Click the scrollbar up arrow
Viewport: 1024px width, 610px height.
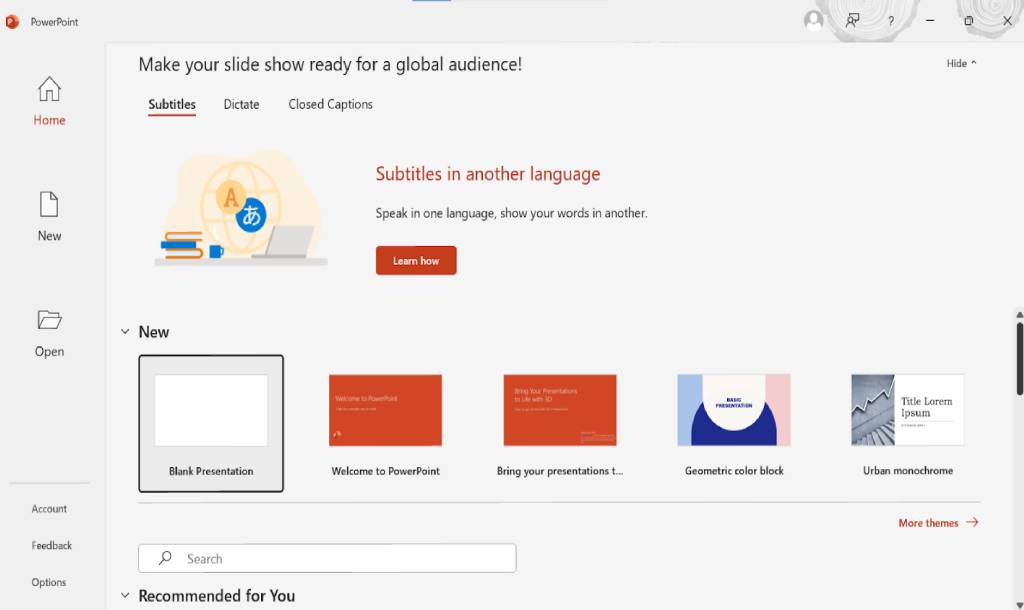1019,315
